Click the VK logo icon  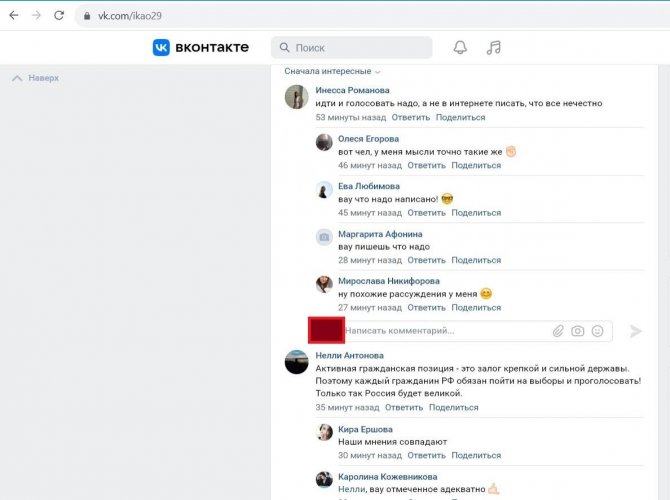click(x=161, y=47)
